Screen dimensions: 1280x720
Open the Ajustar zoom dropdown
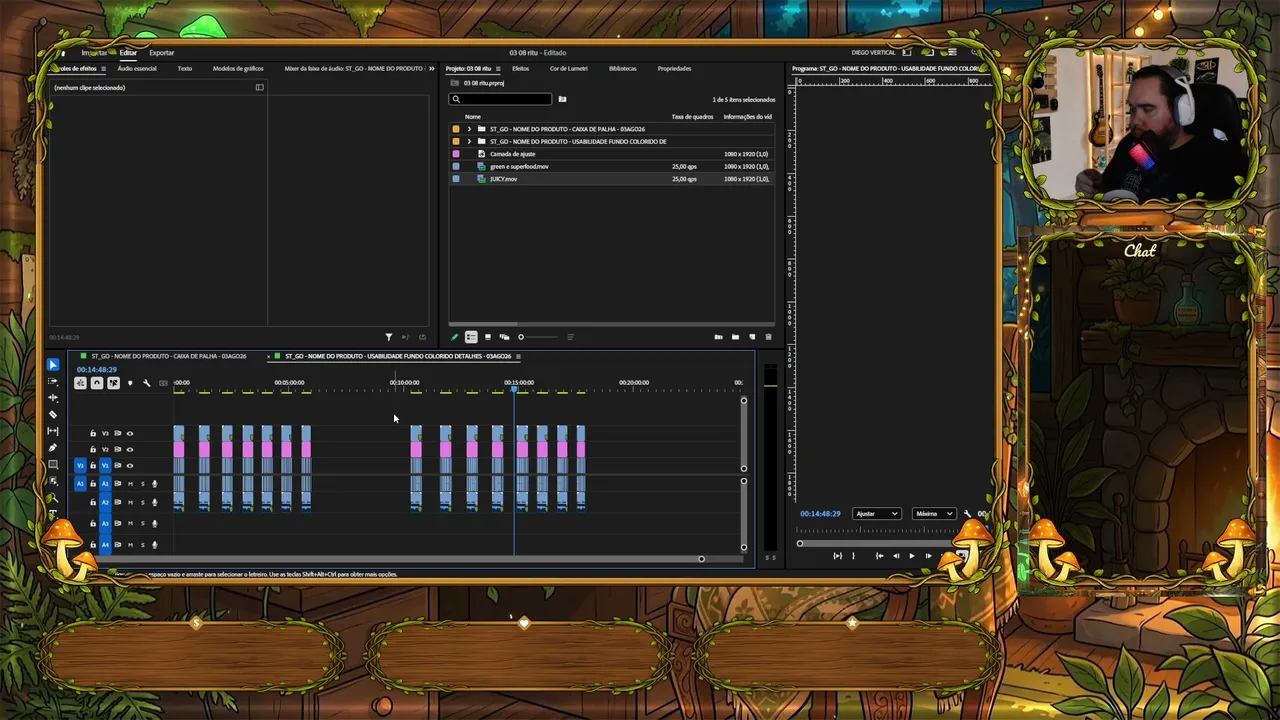pos(877,514)
